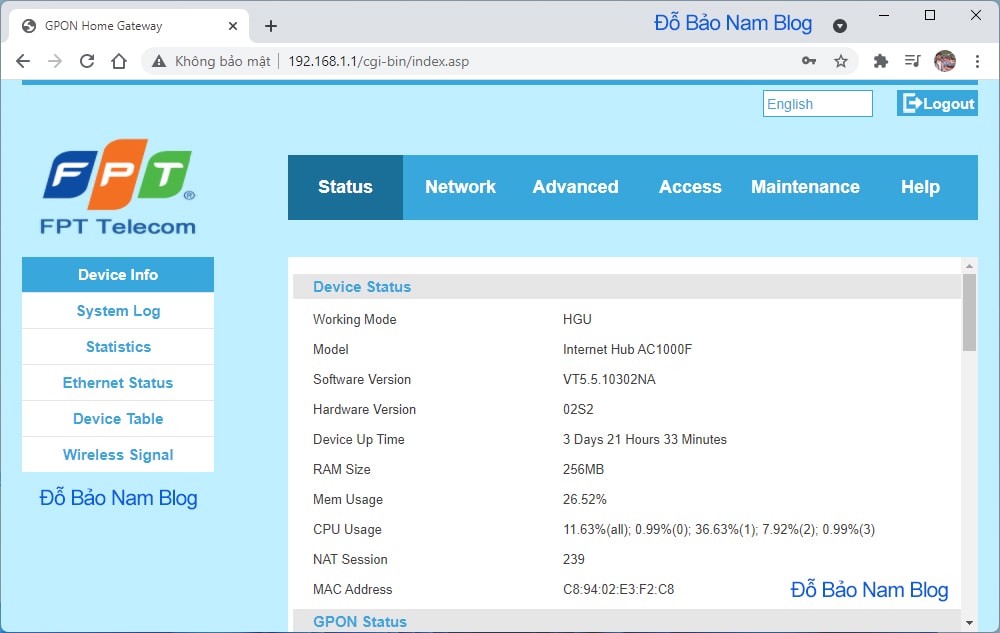Click the Logout button
The height and width of the screenshot is (633, 1000).
(937, 103)
